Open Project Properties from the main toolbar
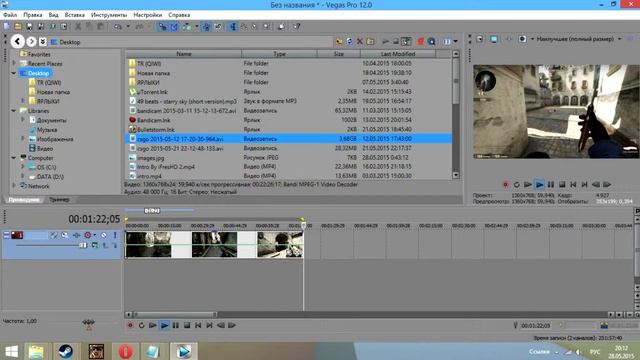The image size is (640, 360). click(64, 27)
